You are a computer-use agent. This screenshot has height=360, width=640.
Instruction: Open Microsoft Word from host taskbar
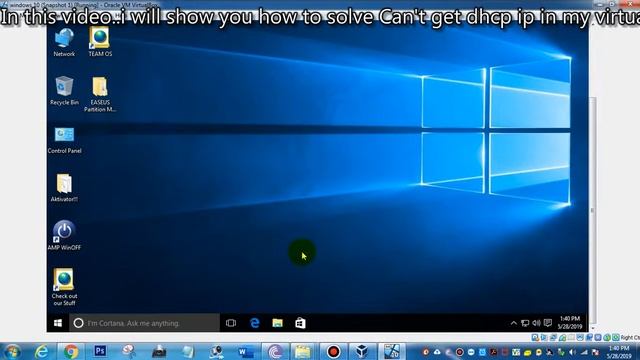tap(245, 351)
